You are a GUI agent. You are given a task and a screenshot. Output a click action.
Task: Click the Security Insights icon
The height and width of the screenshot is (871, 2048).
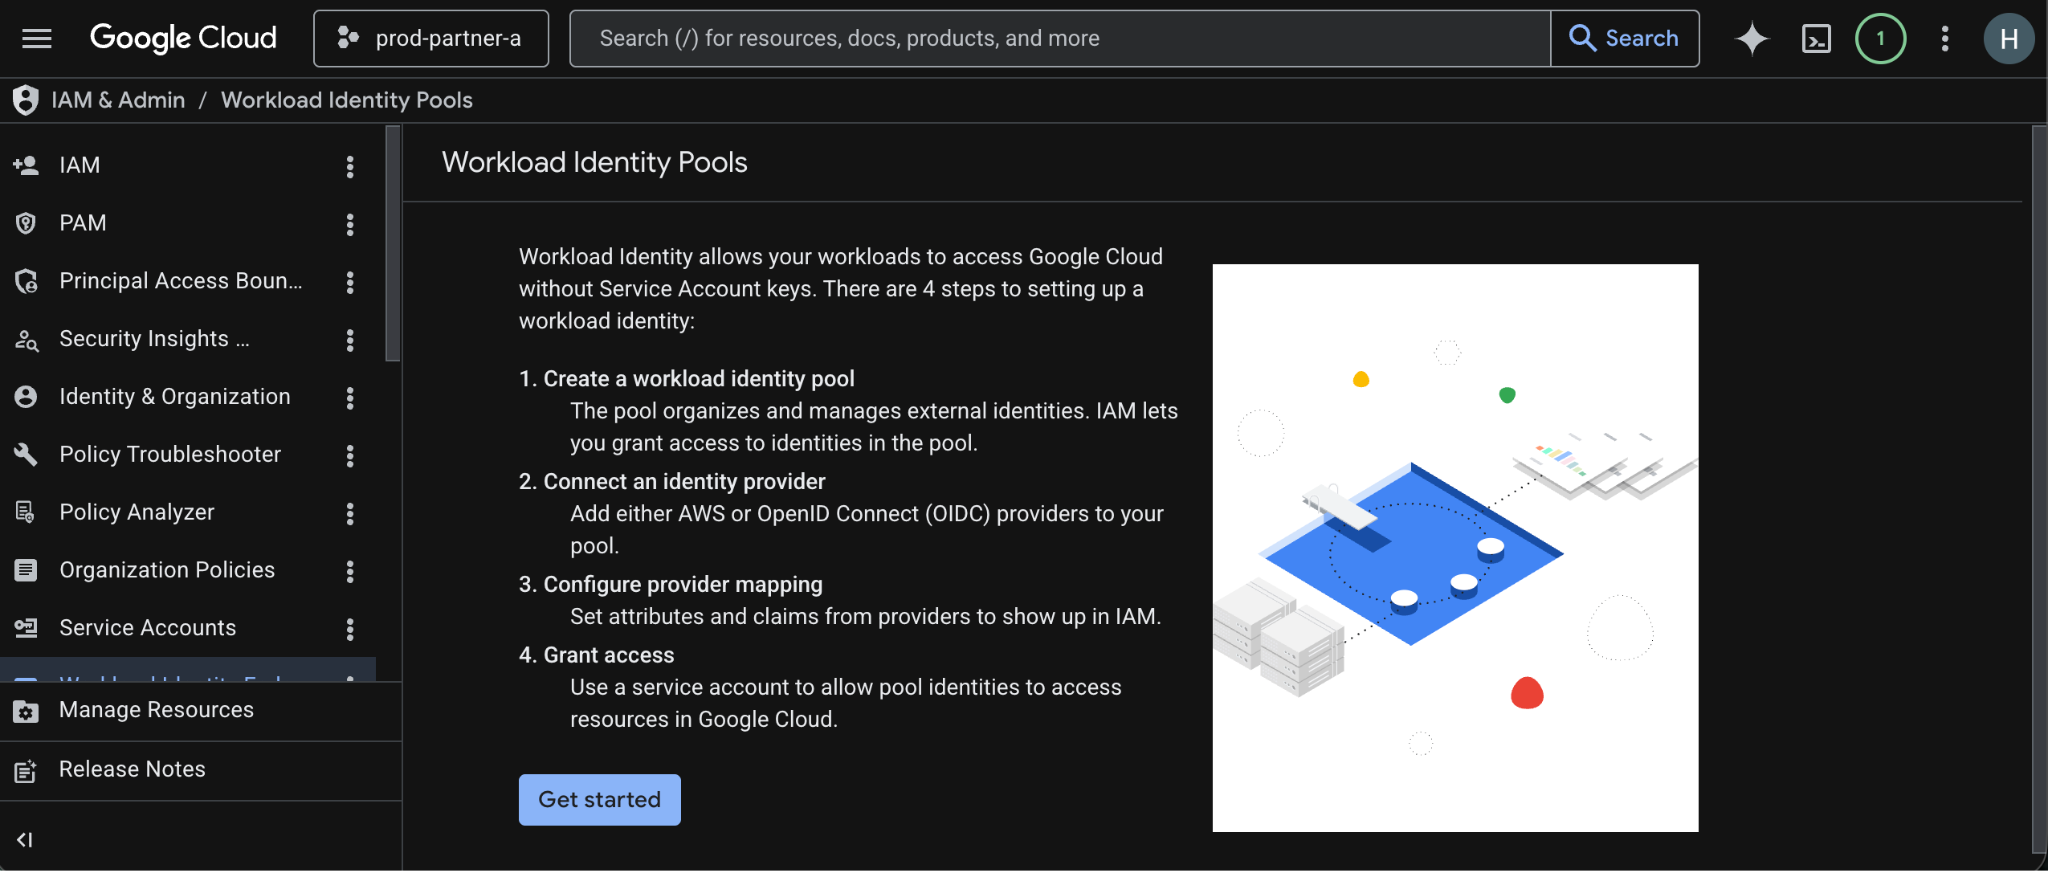26,340
